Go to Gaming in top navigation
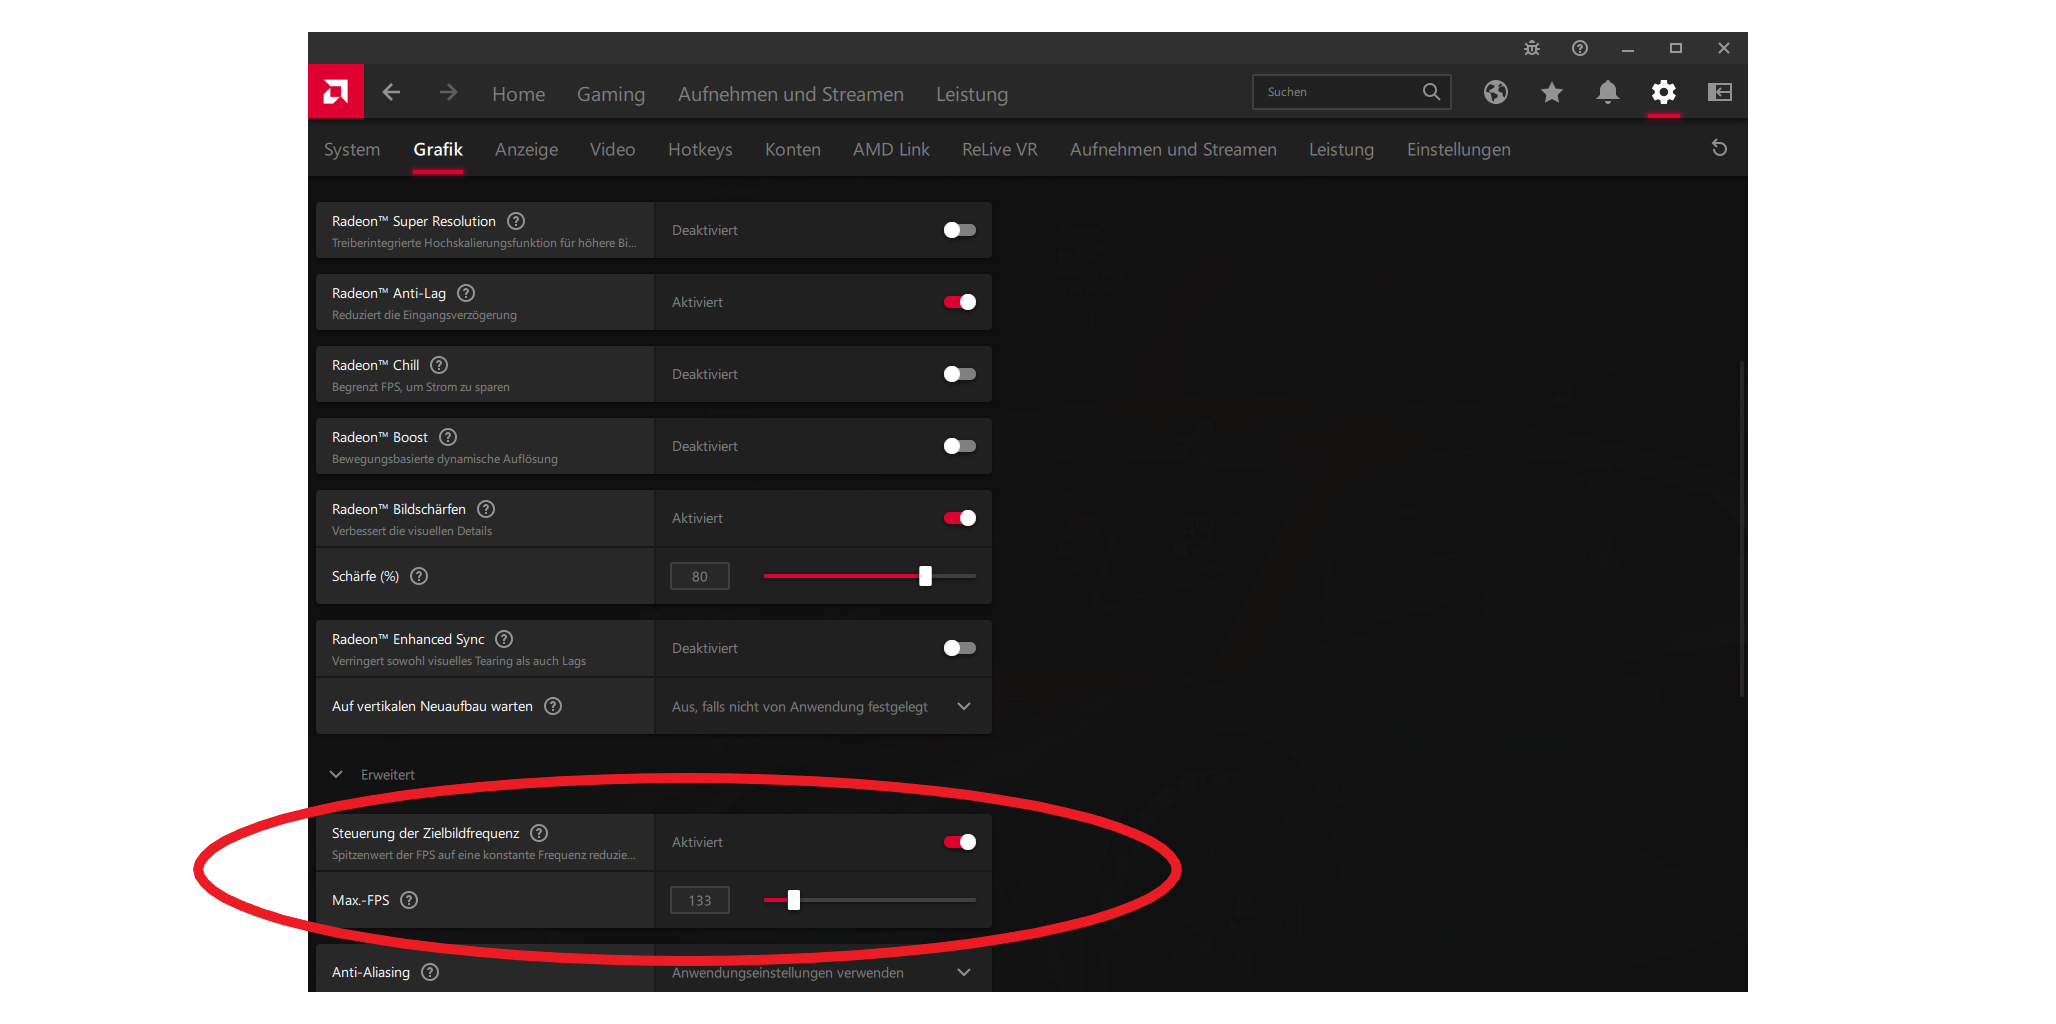 [611, 94]
